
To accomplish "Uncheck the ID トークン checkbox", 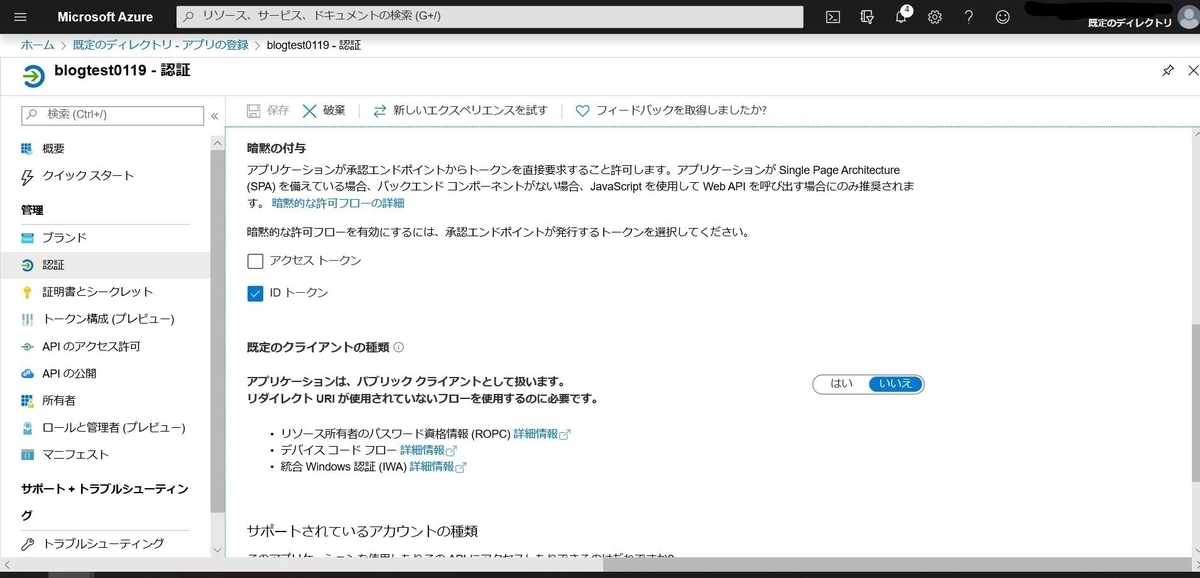I will [x=256, y=293].
